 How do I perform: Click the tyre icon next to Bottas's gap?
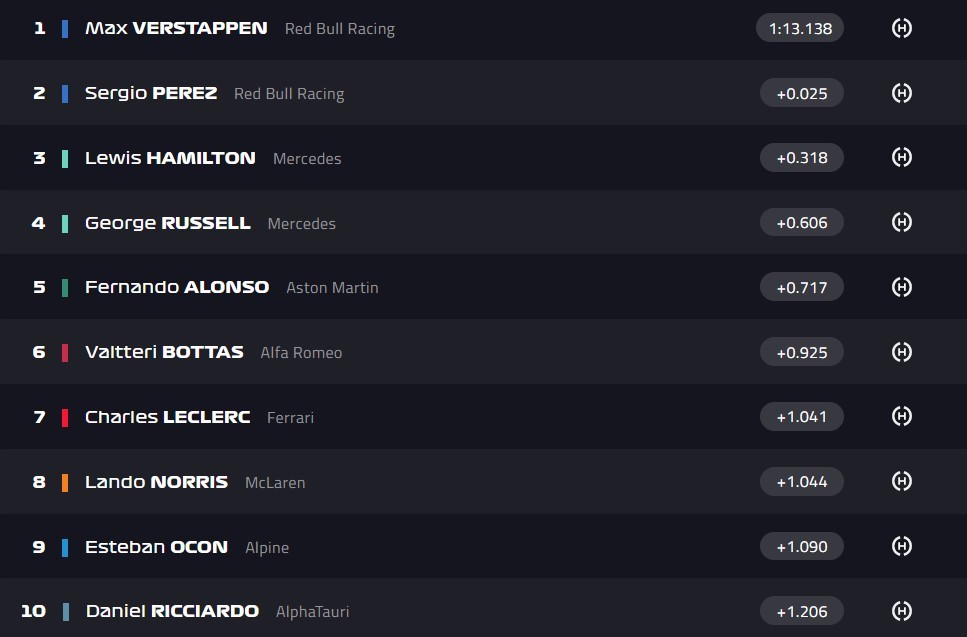tap(901, 352)
